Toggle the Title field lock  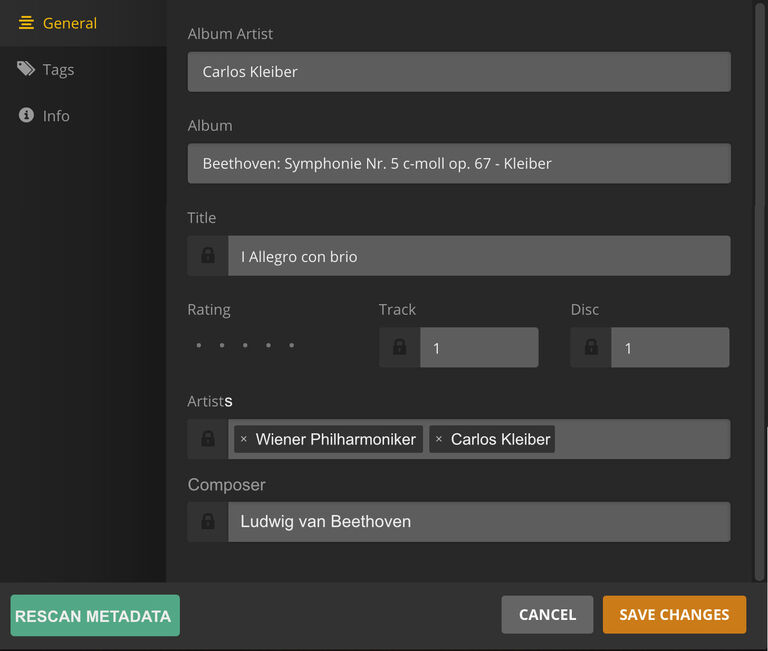(x=208, y=256)
